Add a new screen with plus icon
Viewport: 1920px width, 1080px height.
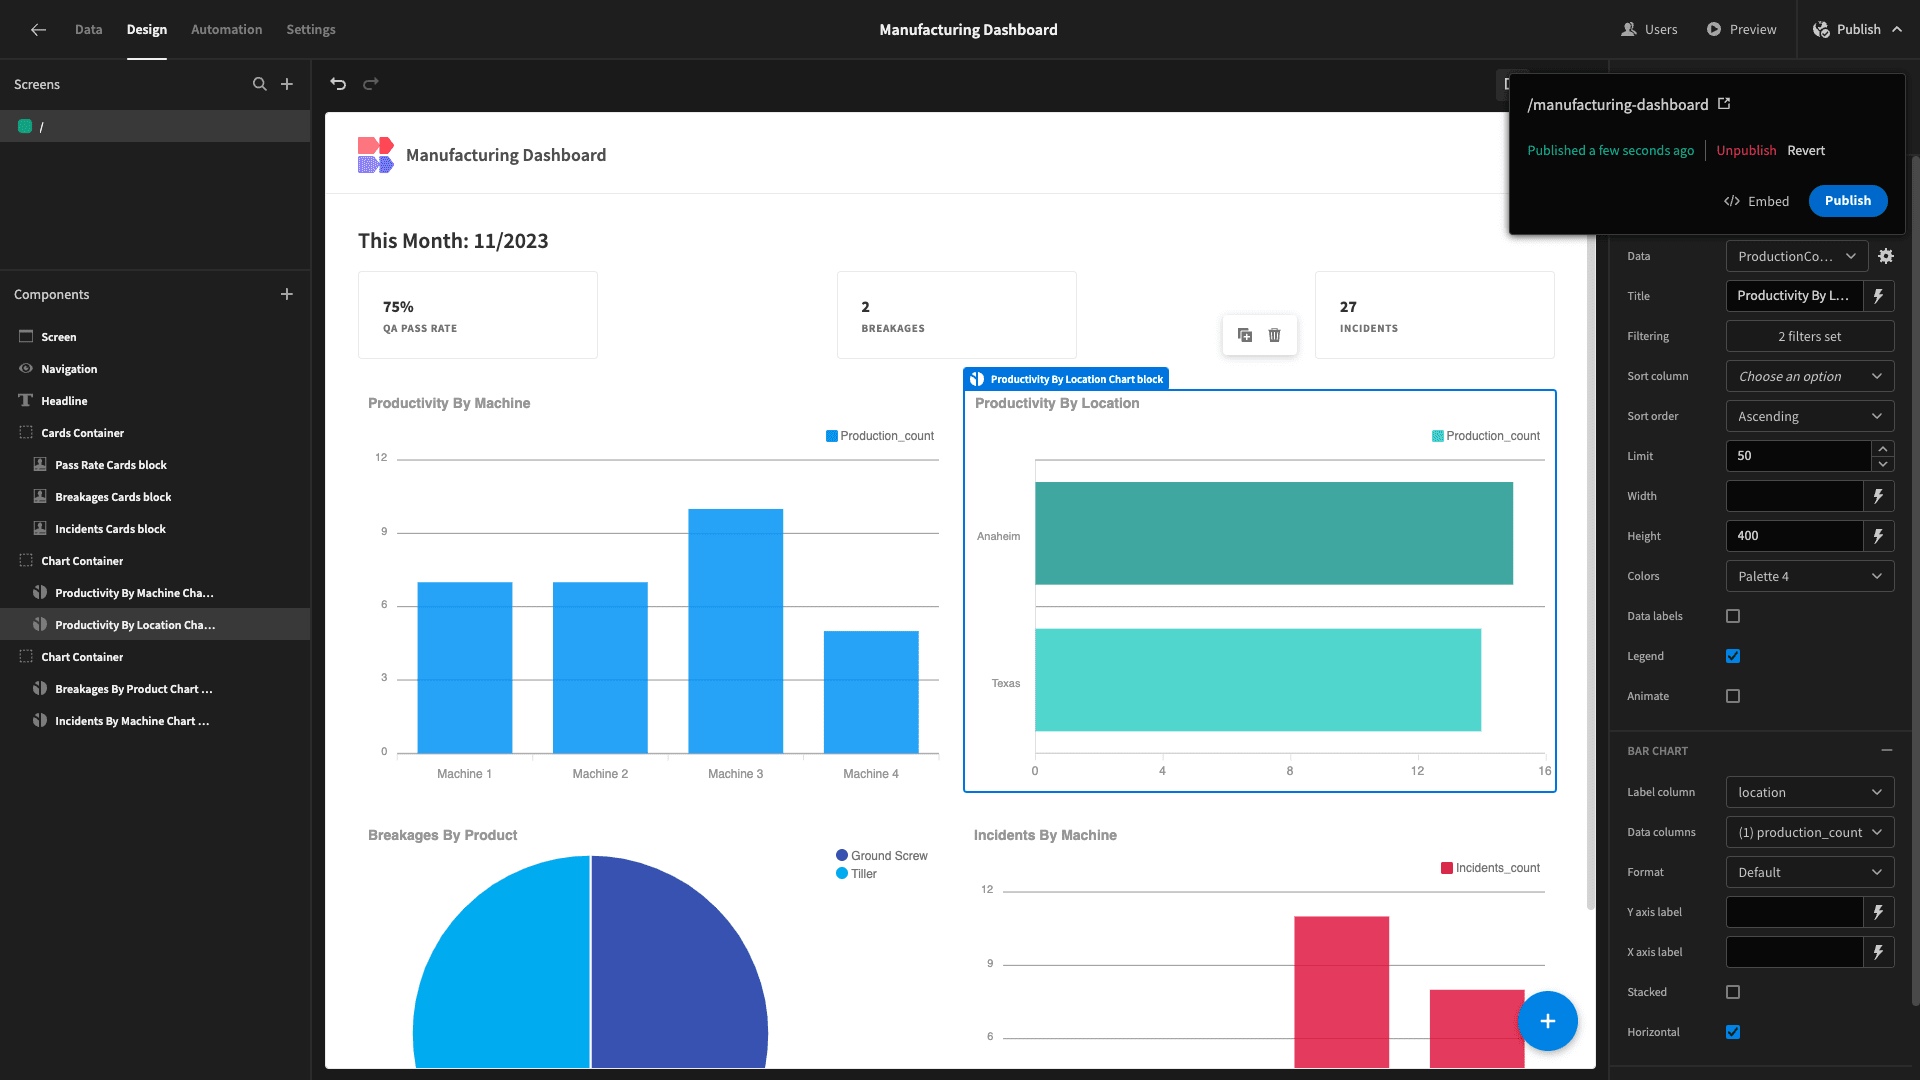287,84
